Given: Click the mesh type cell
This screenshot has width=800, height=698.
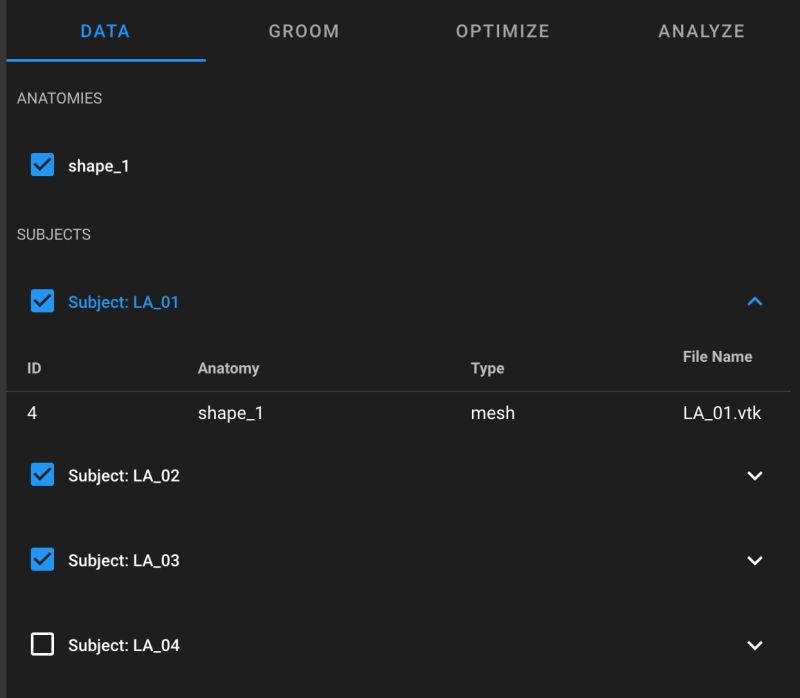Looking at the screenshot, I should click(492, 412).
